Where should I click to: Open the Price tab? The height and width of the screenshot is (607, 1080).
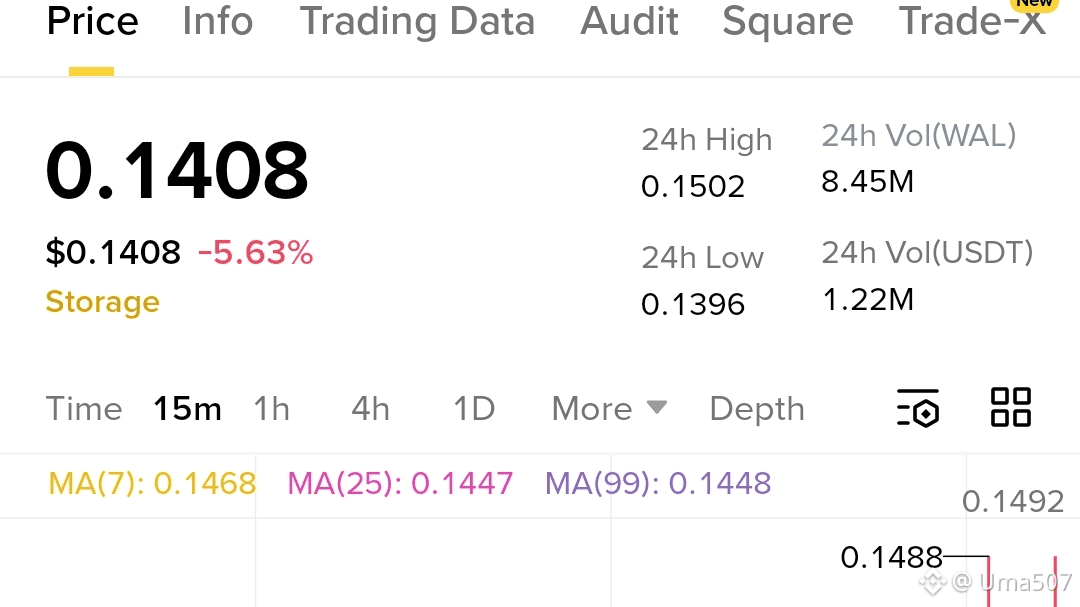(92, 22)
